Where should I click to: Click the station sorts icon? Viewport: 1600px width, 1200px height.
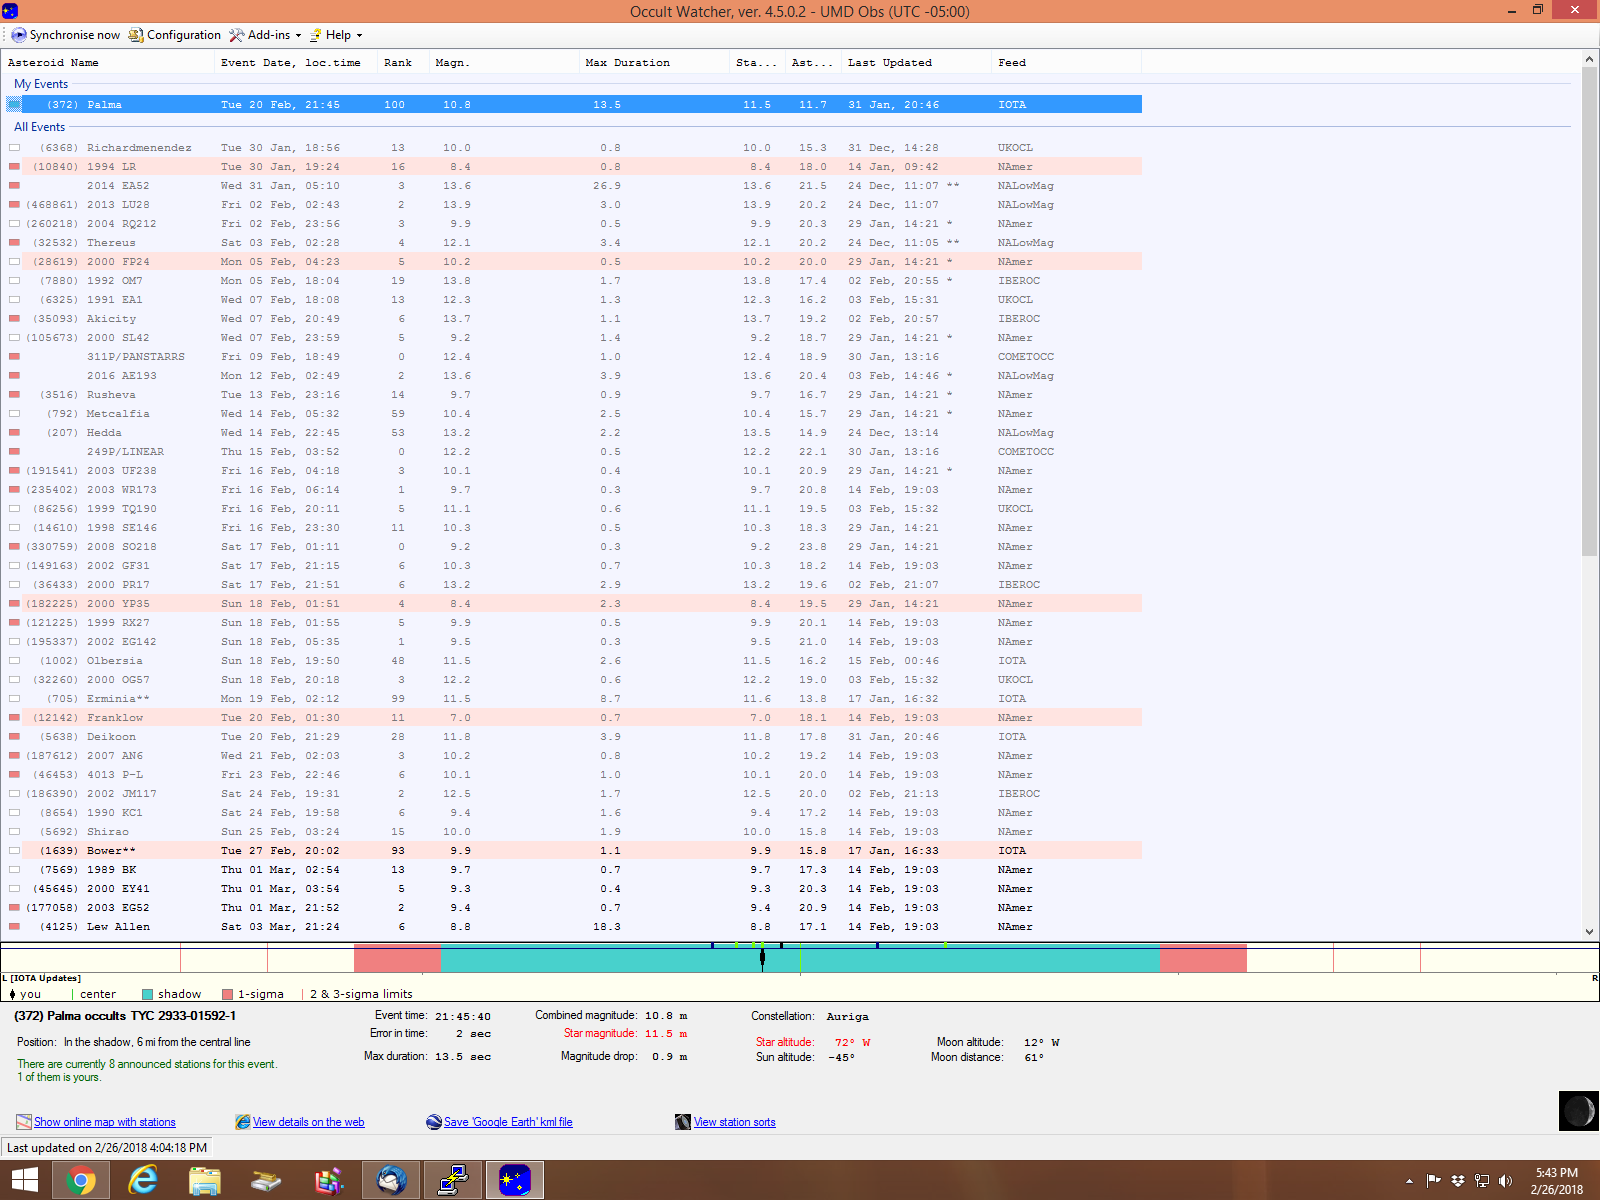click(x=683, y=1122)
